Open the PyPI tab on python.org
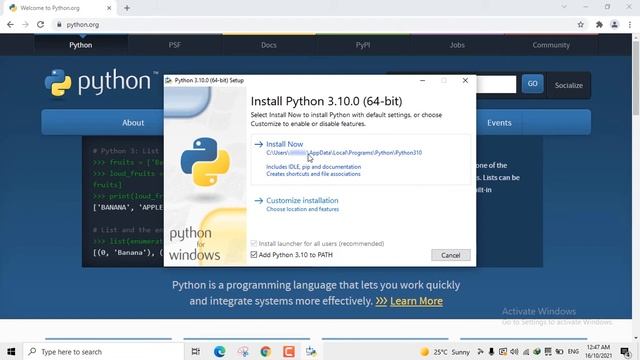The width and height of the screenshot is (640, 360). [363, 45]
